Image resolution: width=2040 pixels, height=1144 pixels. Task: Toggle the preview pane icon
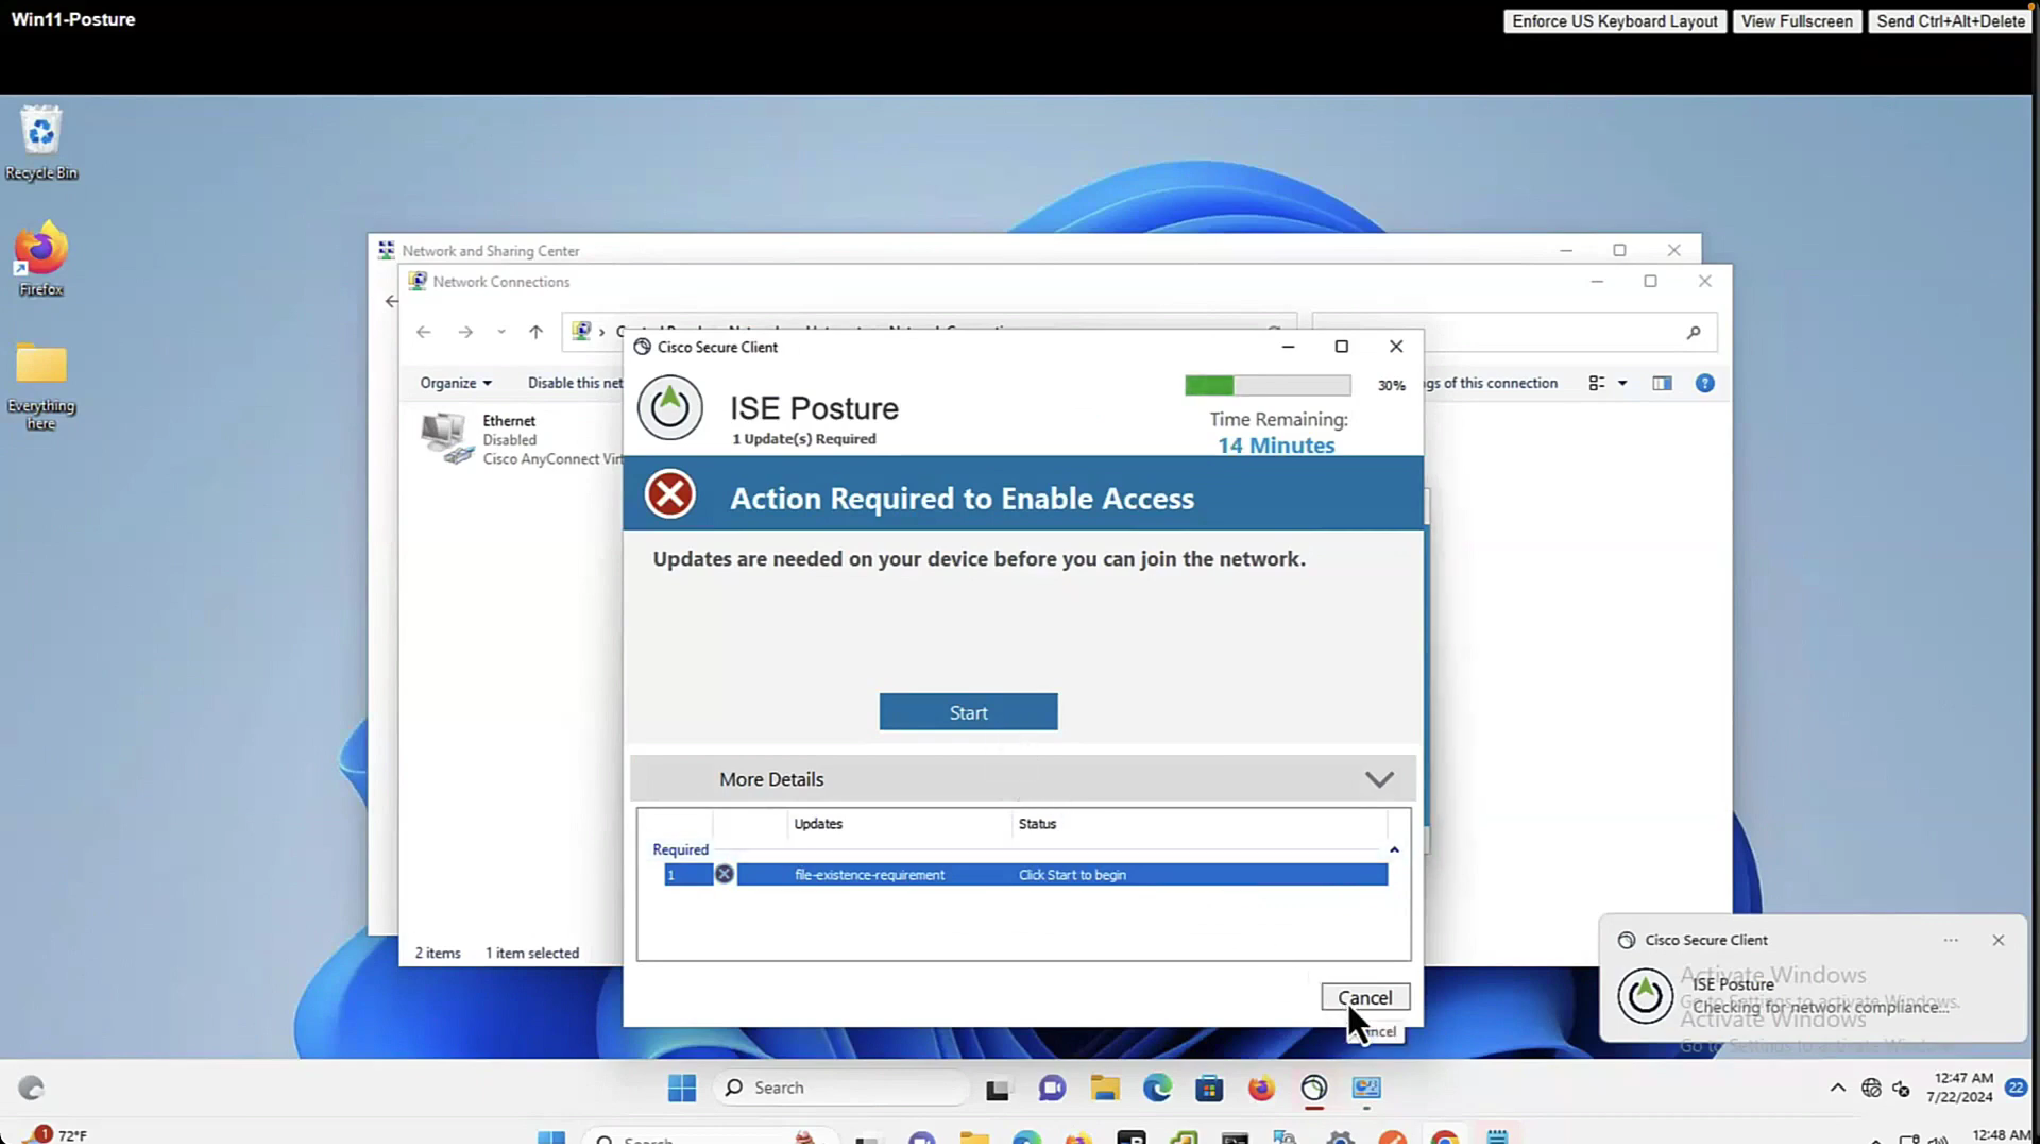[1661, 384]
